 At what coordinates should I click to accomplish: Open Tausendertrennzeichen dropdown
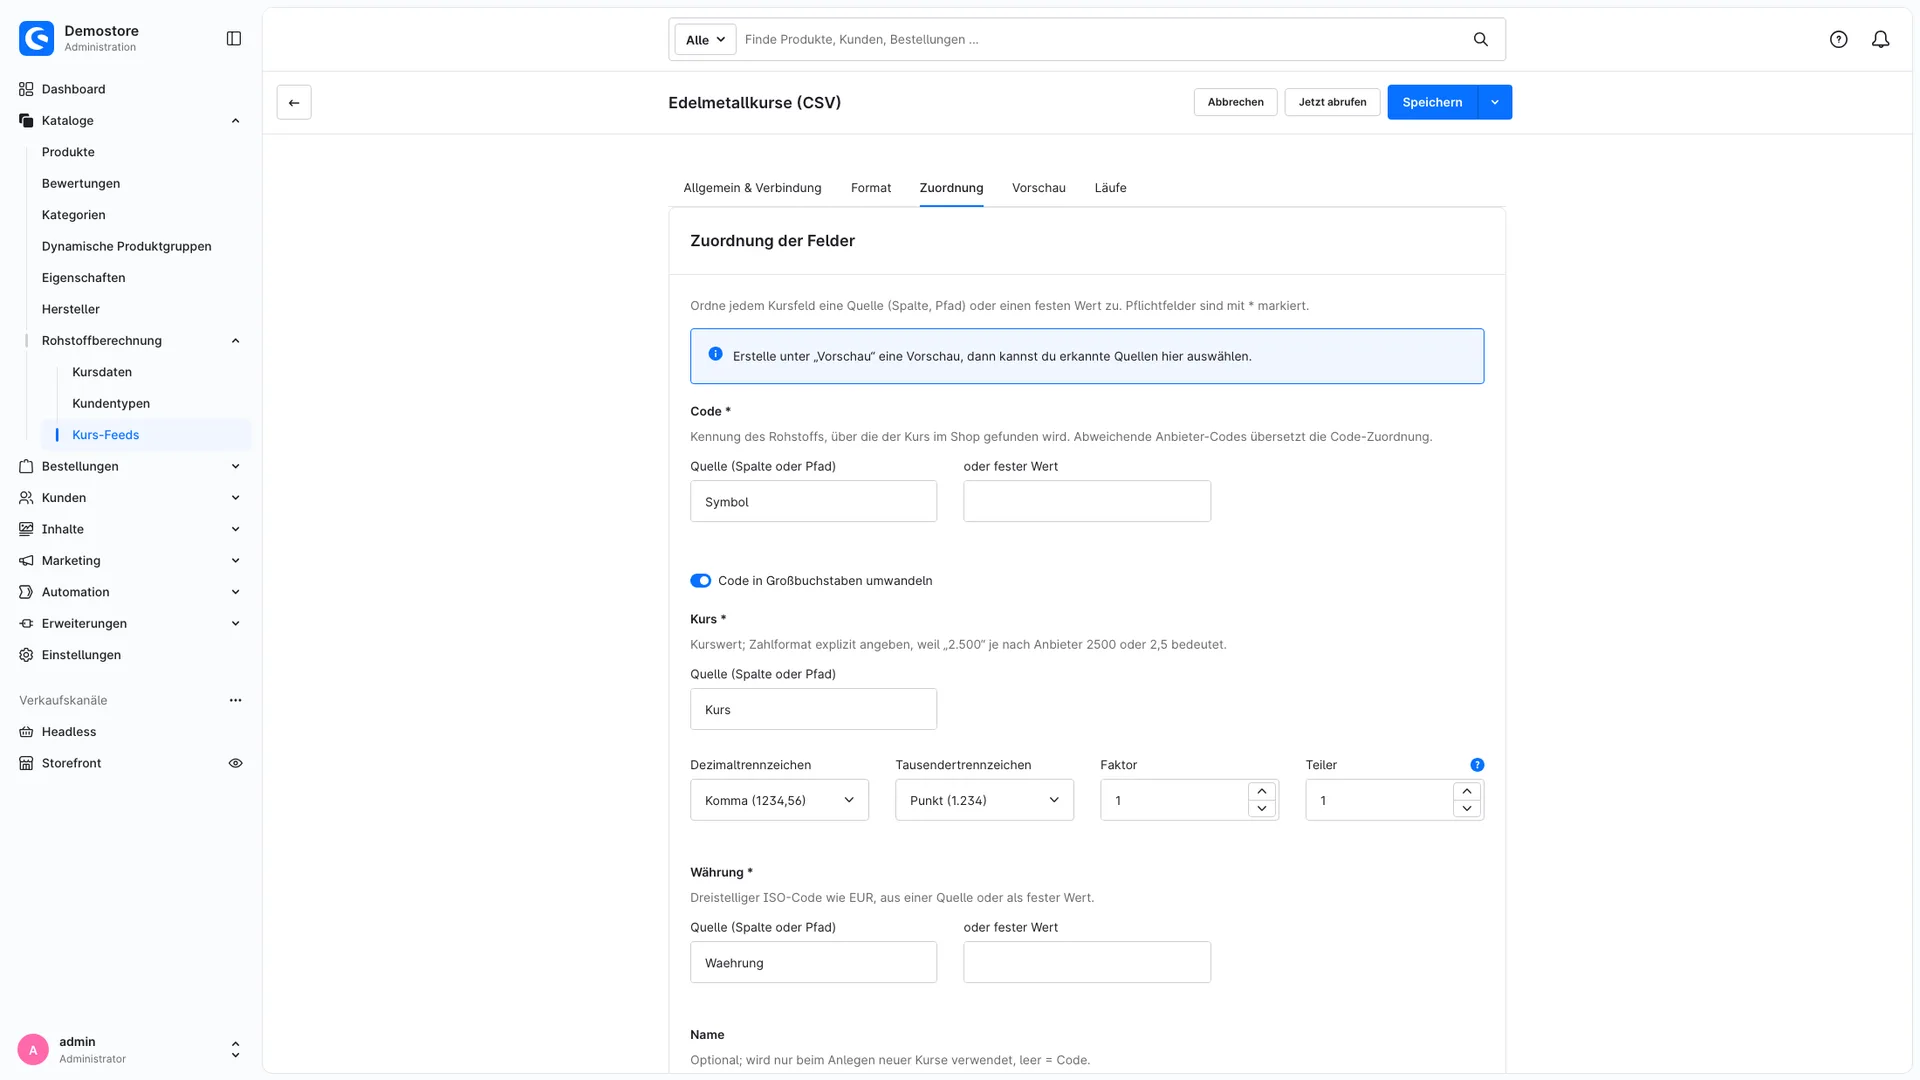point(984,800)
